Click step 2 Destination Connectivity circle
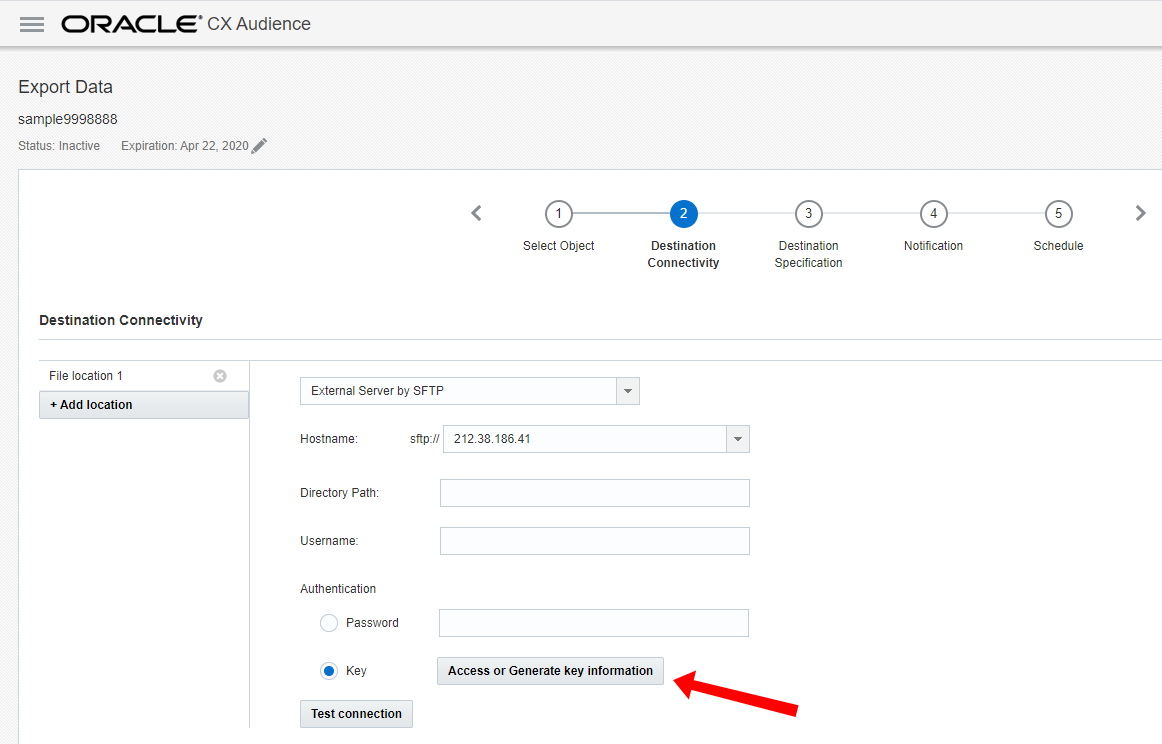Viewport: 1162px width, 744px height. [x=683, y=213]
